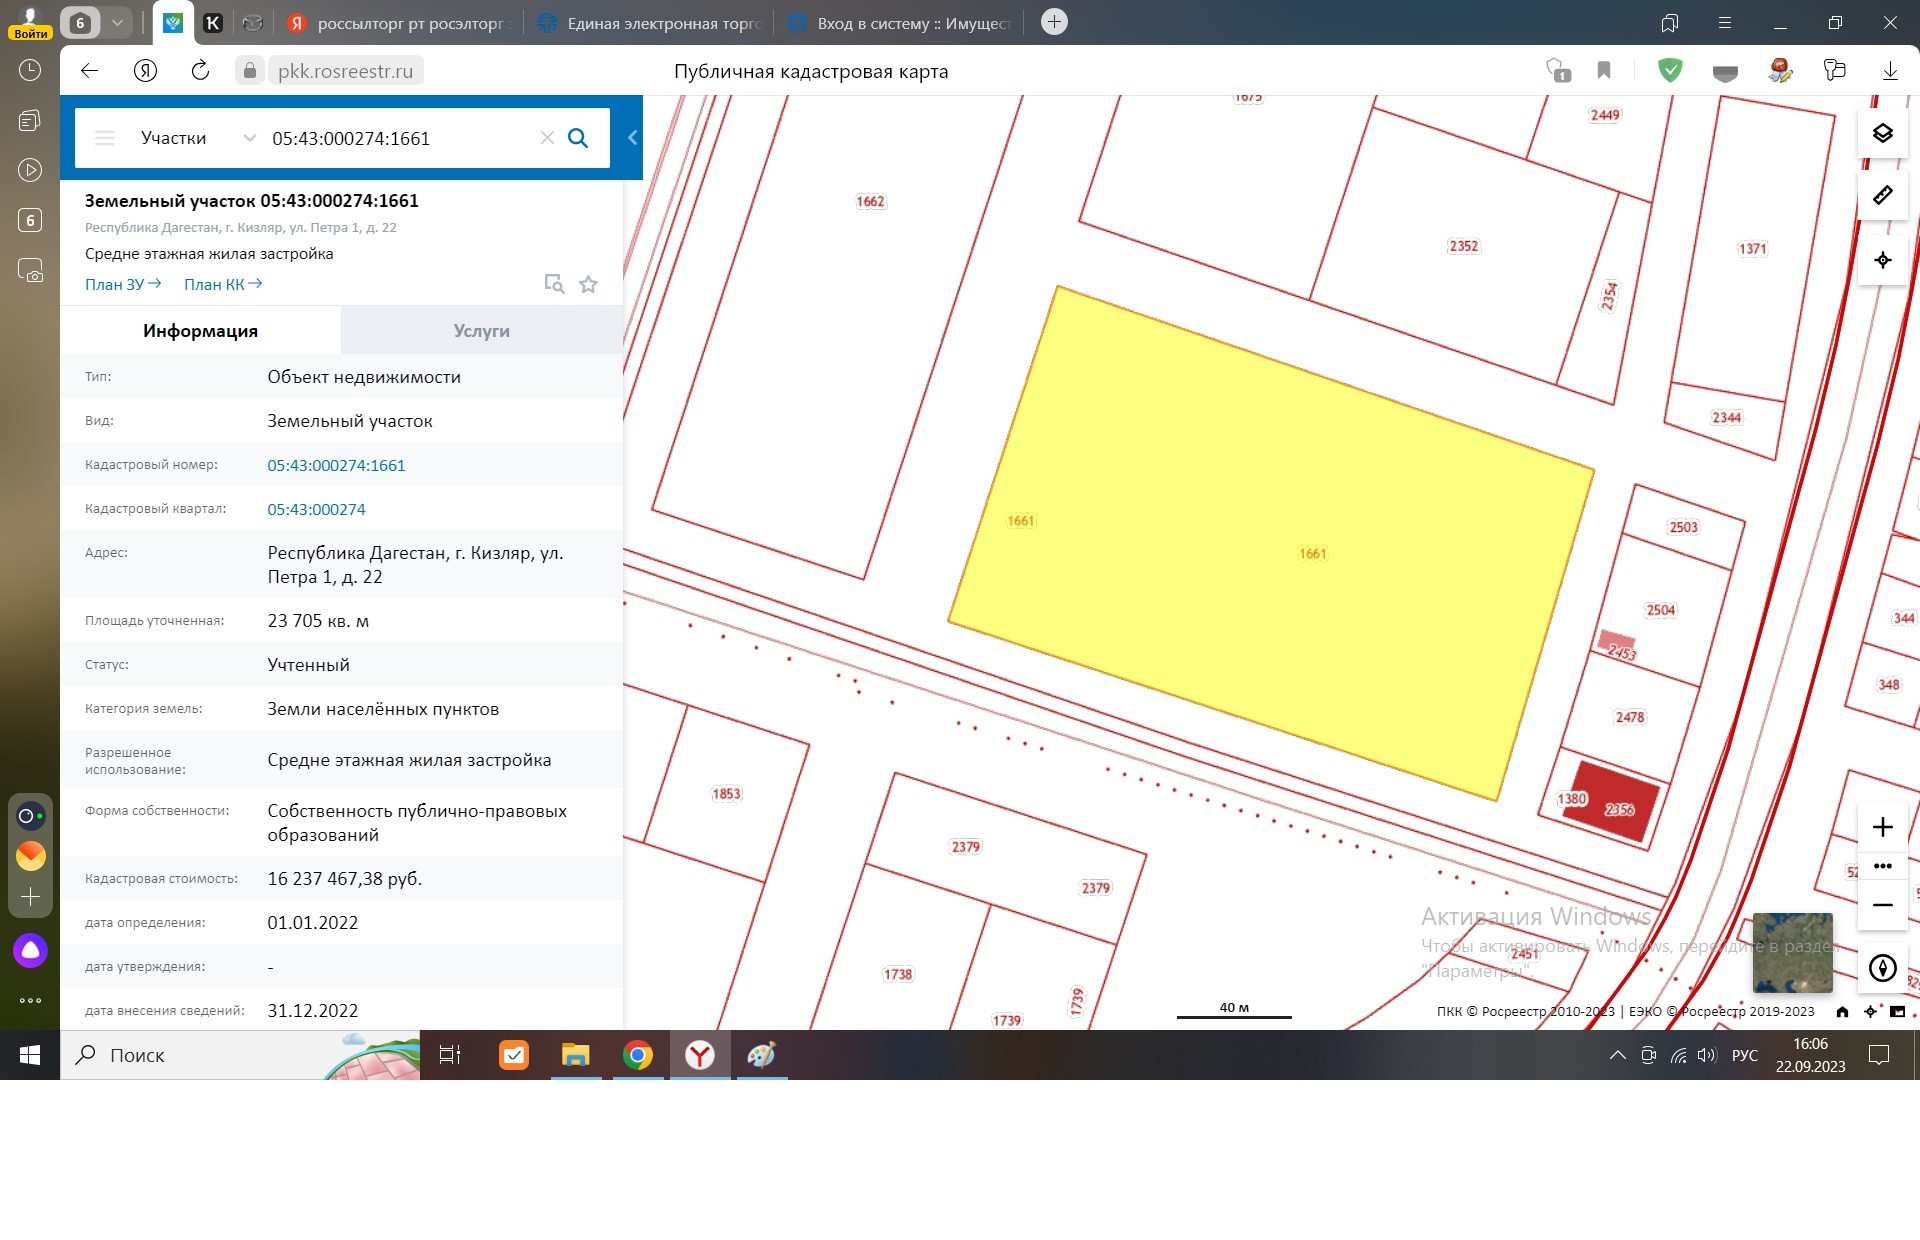The image size is (1920, 1240).
Task: Open a new browser tab
Action: point(1054,22)
